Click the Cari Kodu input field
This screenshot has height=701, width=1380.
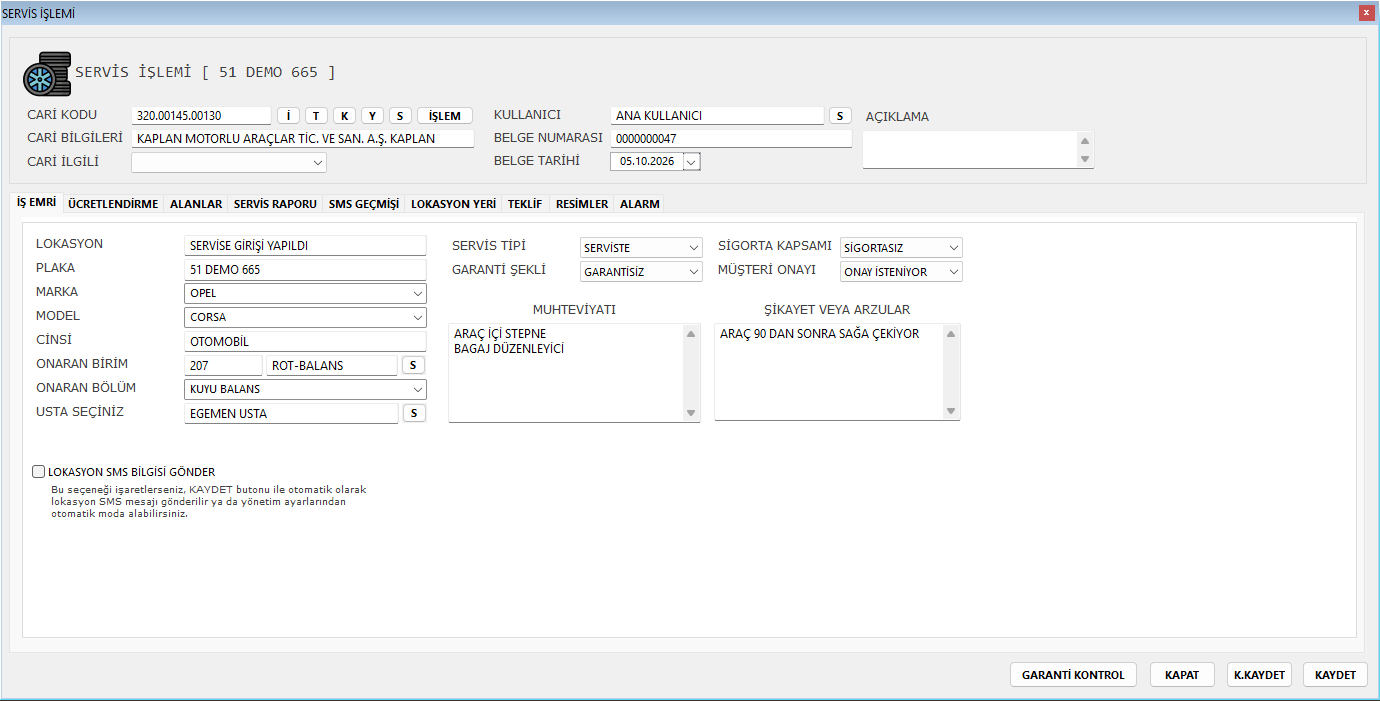[201, 116]
